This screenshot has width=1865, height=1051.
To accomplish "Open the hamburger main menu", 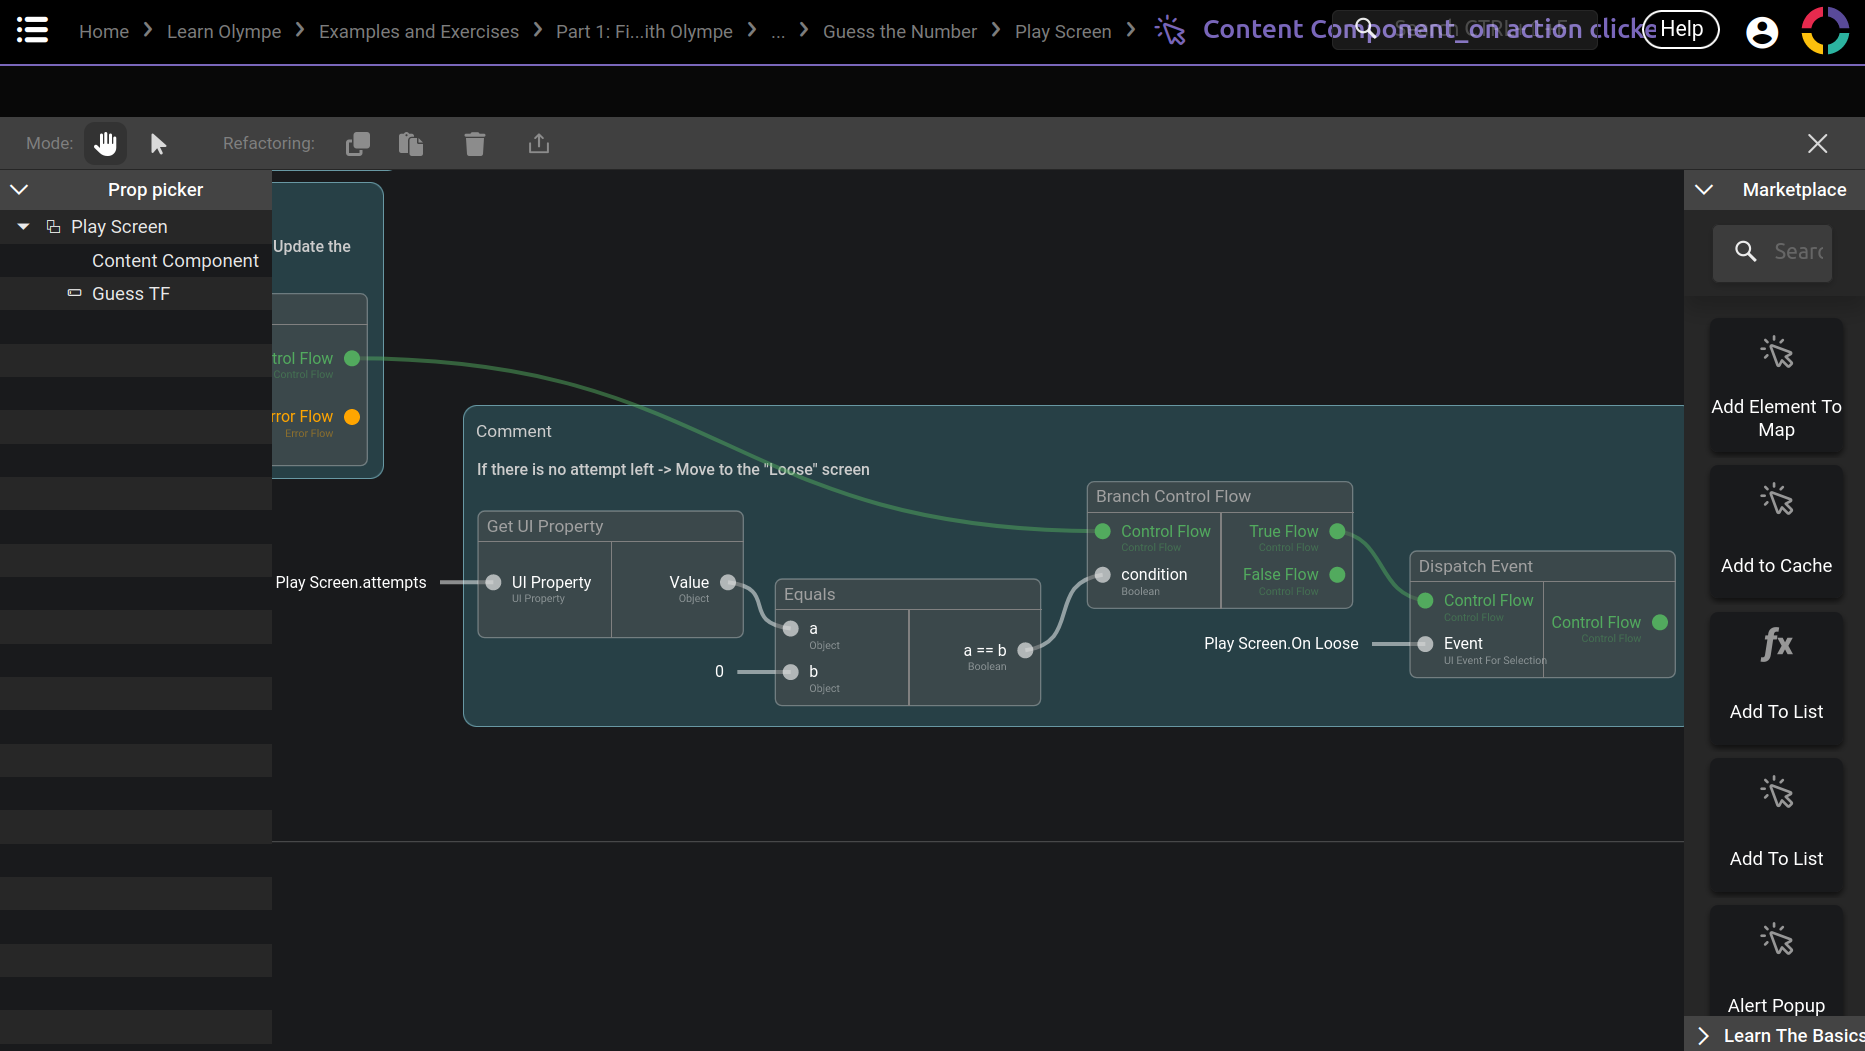I will tap(32, 30).
